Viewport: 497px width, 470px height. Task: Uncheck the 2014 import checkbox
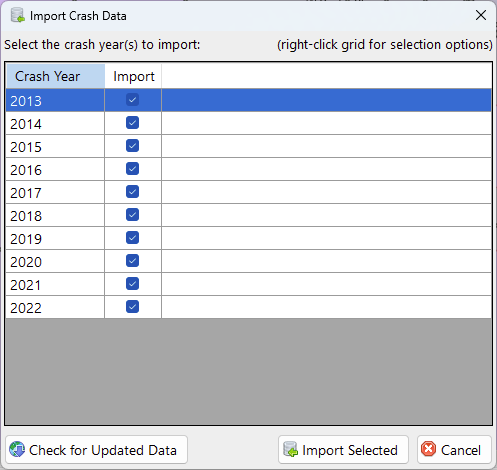(132, 123)
